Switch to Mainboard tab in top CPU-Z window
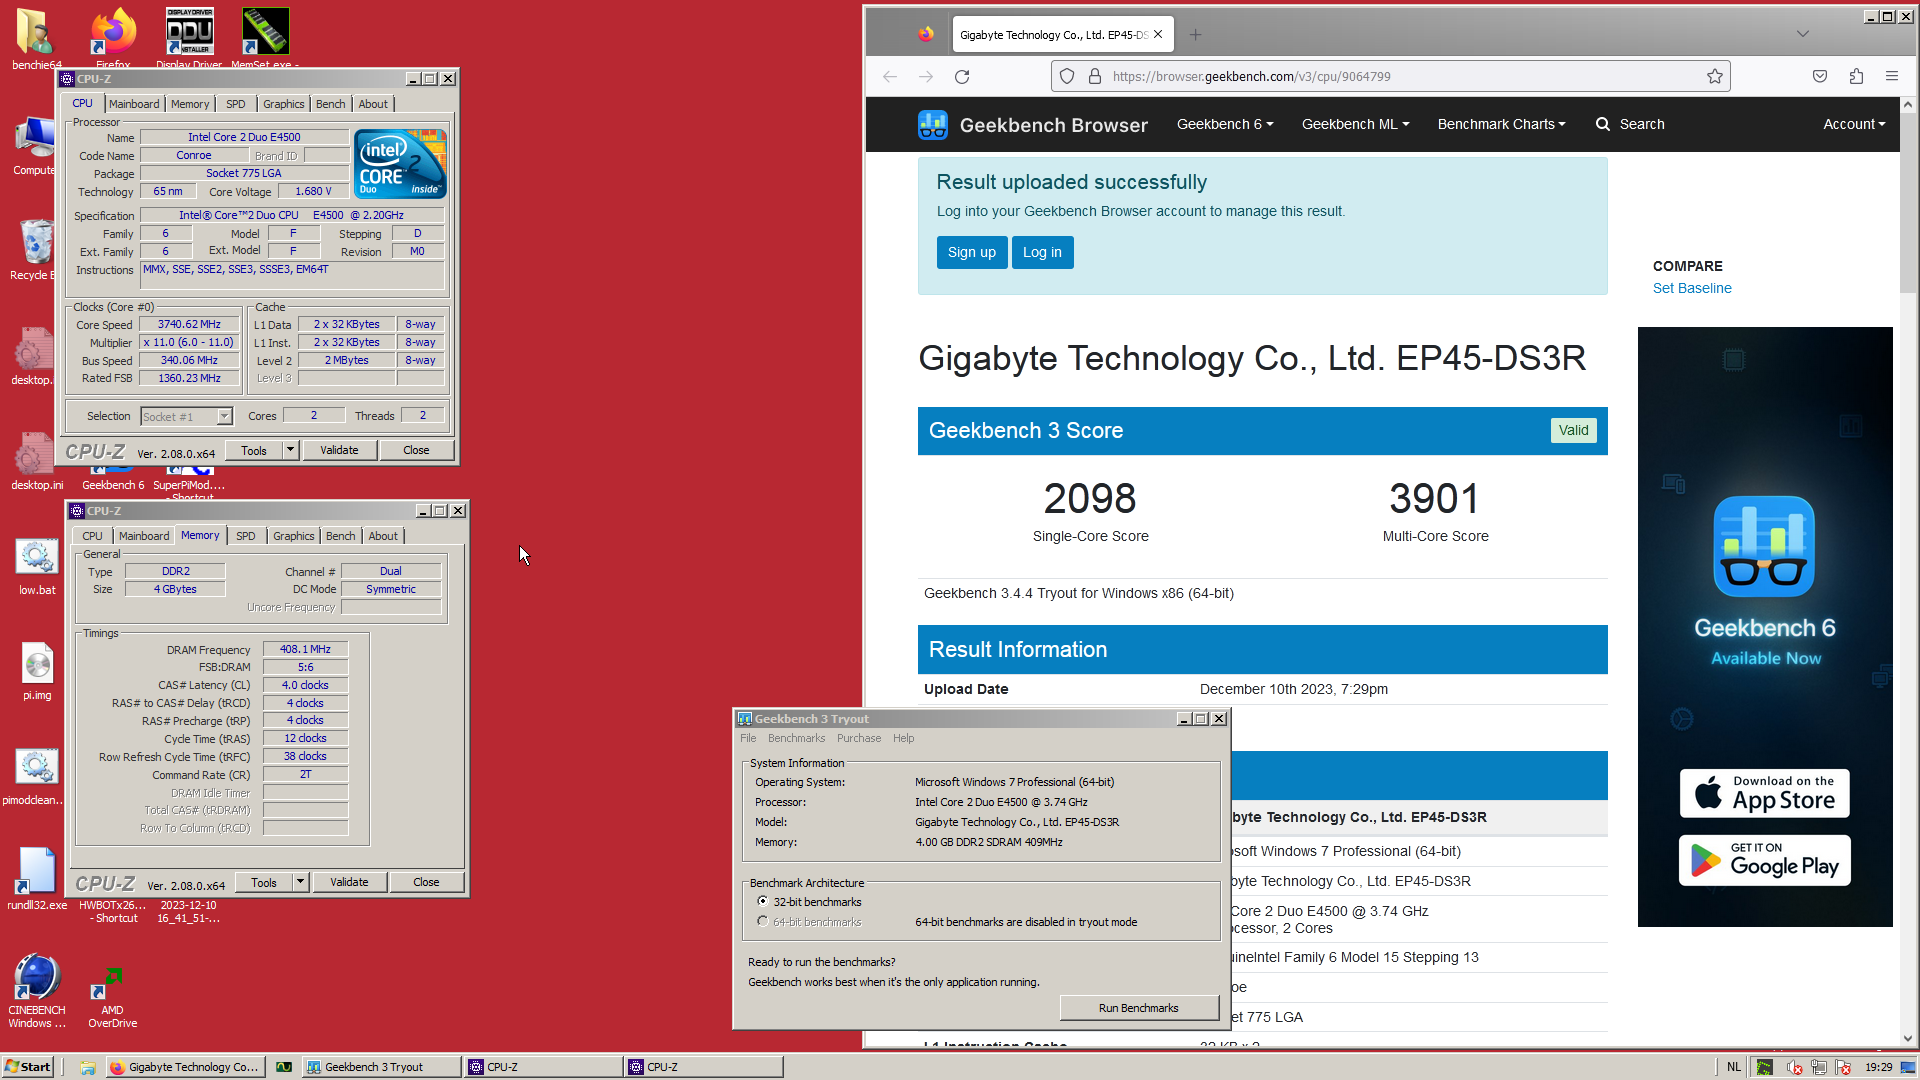Viewport: 1920px width, 1080px height. coord(134,104)
